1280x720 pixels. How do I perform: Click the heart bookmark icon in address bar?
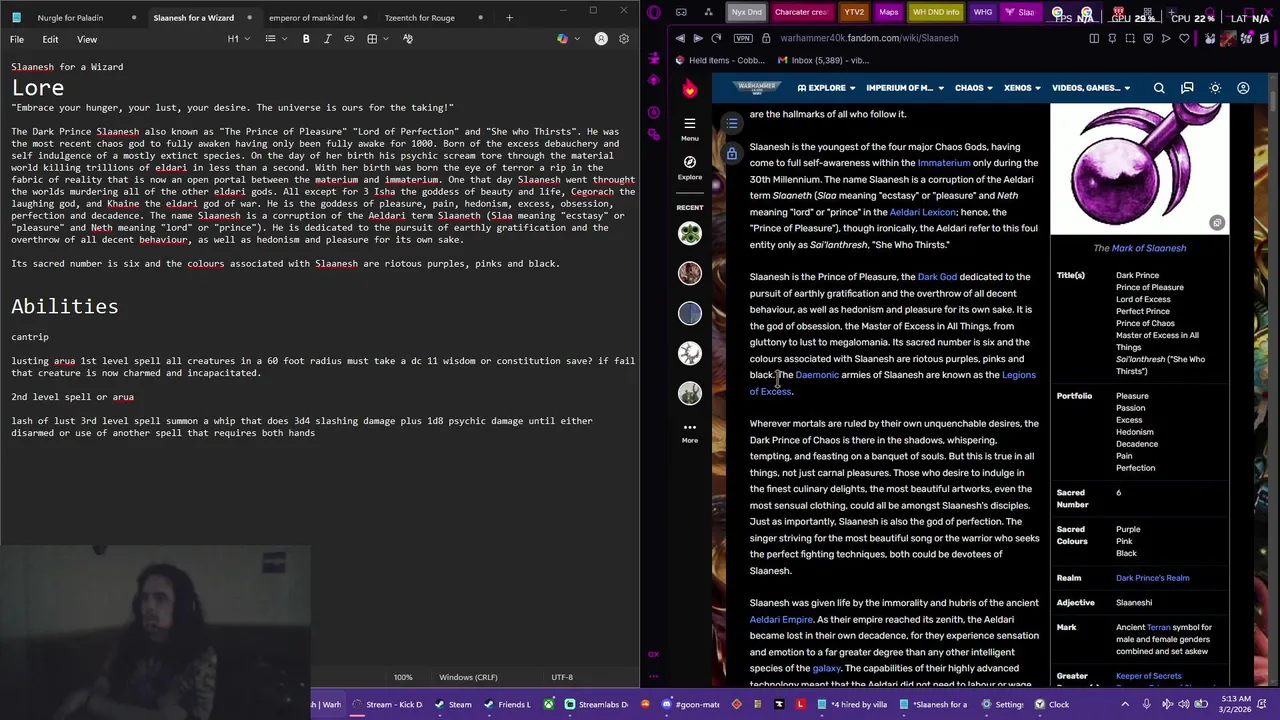1184,38
